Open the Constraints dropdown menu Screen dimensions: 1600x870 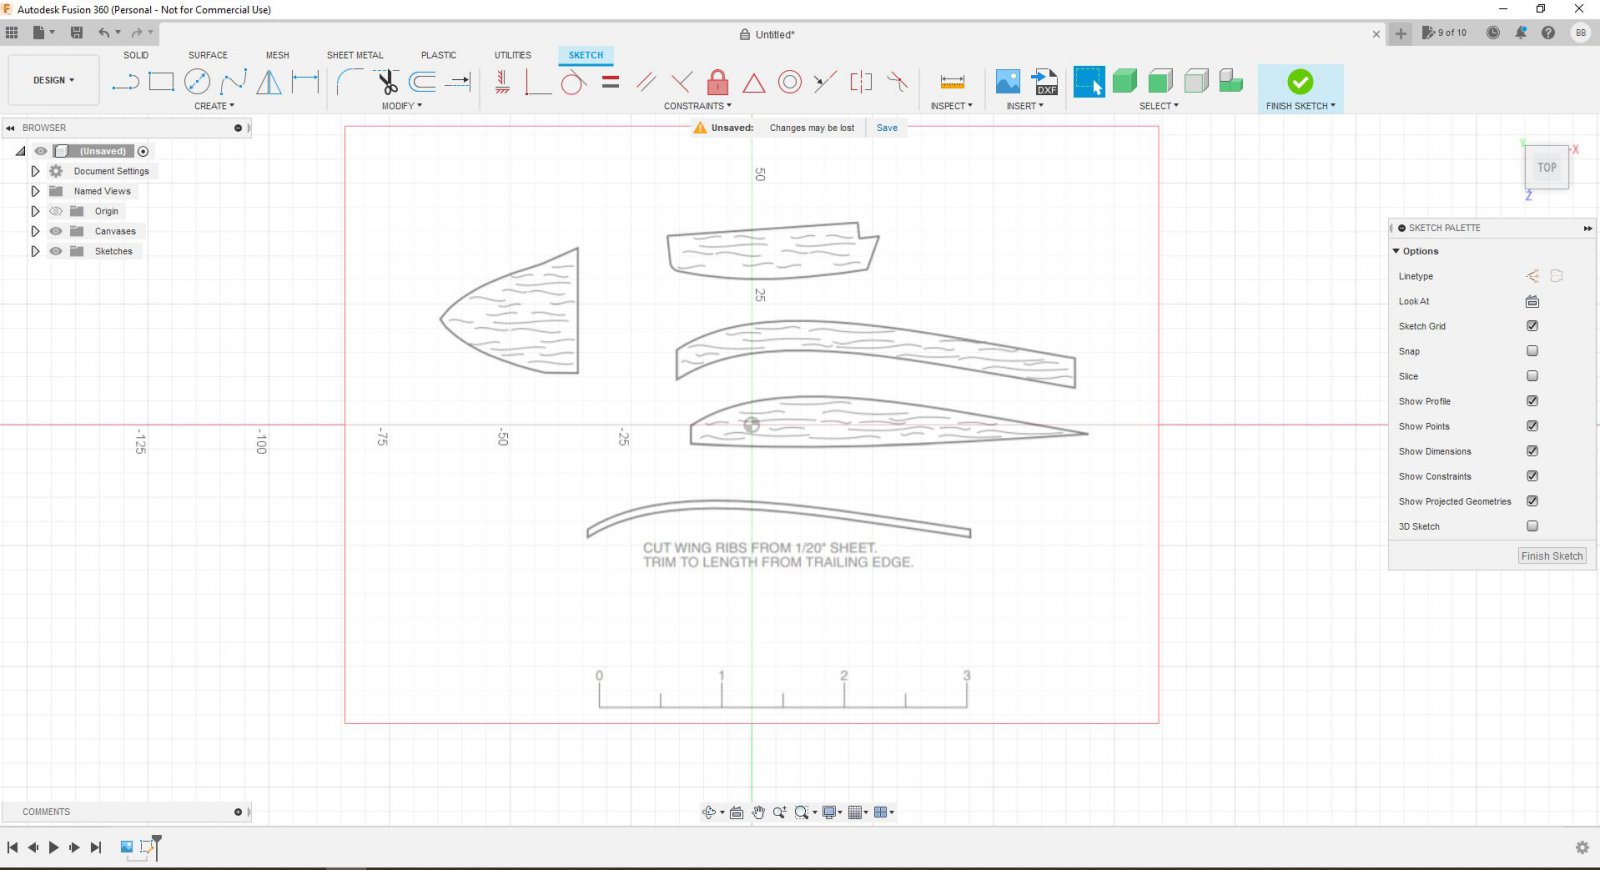698,106
